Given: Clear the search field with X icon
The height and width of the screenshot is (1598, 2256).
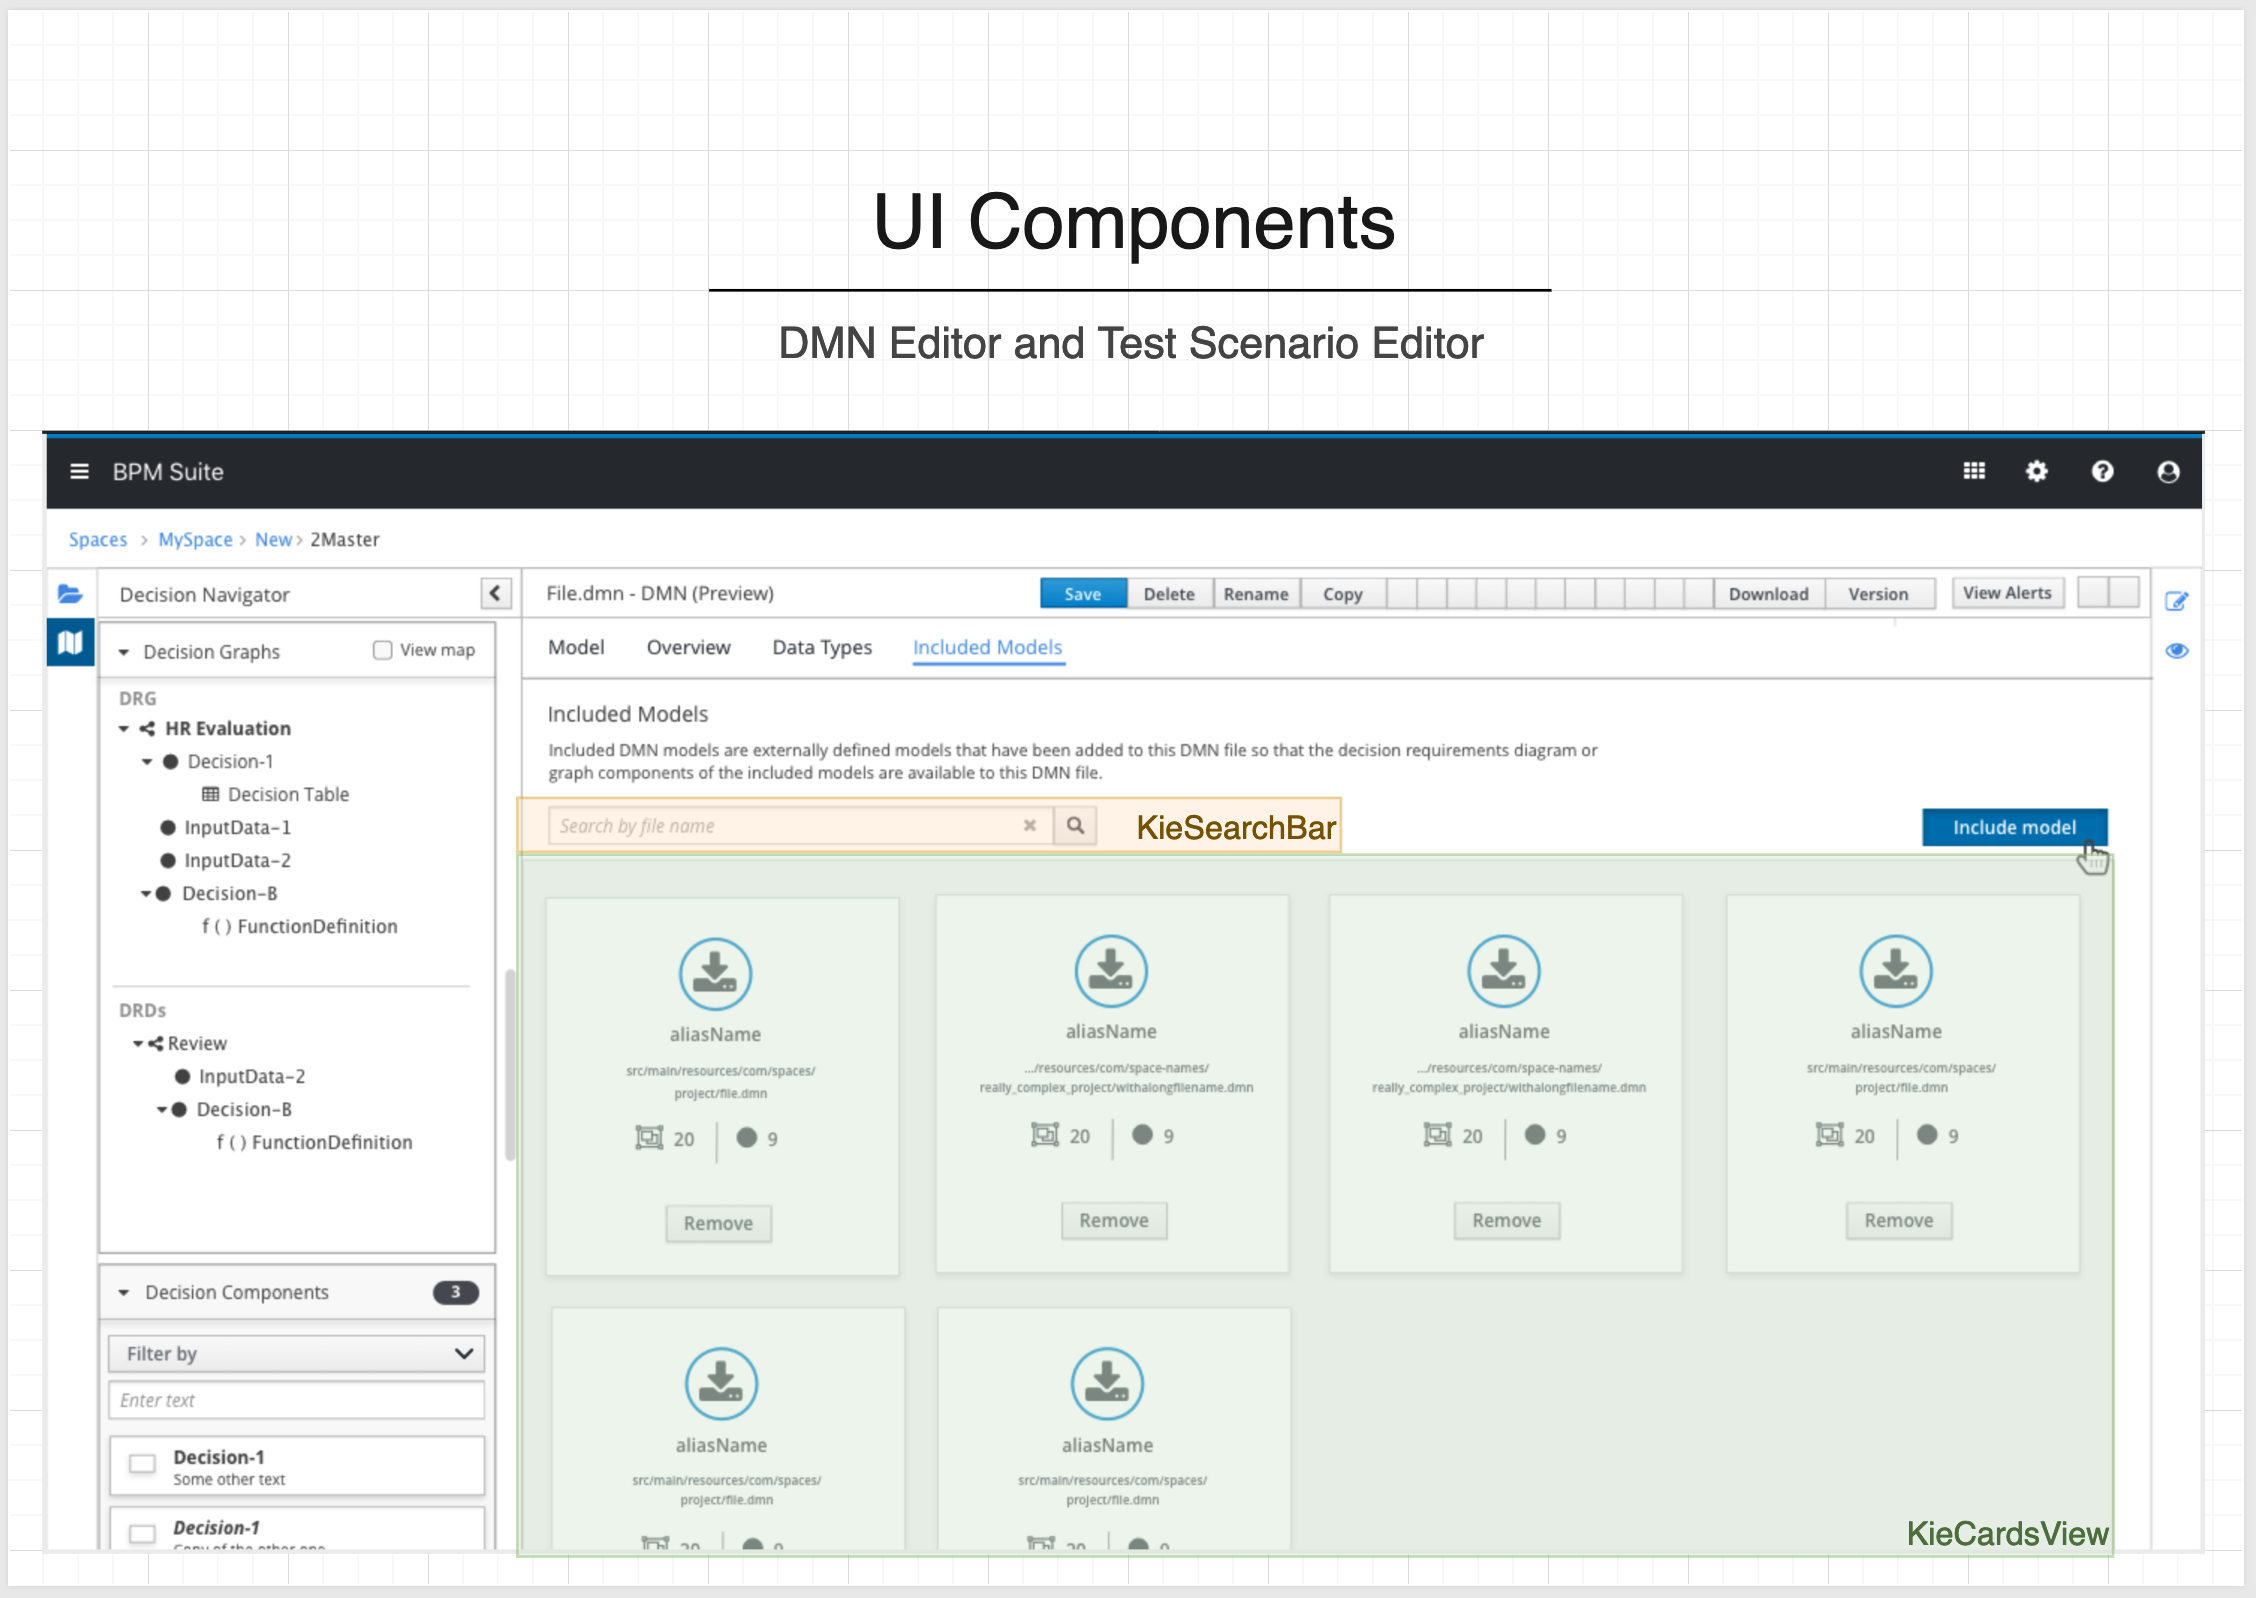Looking at the screenshot, I should click(x=1029, y=826).
